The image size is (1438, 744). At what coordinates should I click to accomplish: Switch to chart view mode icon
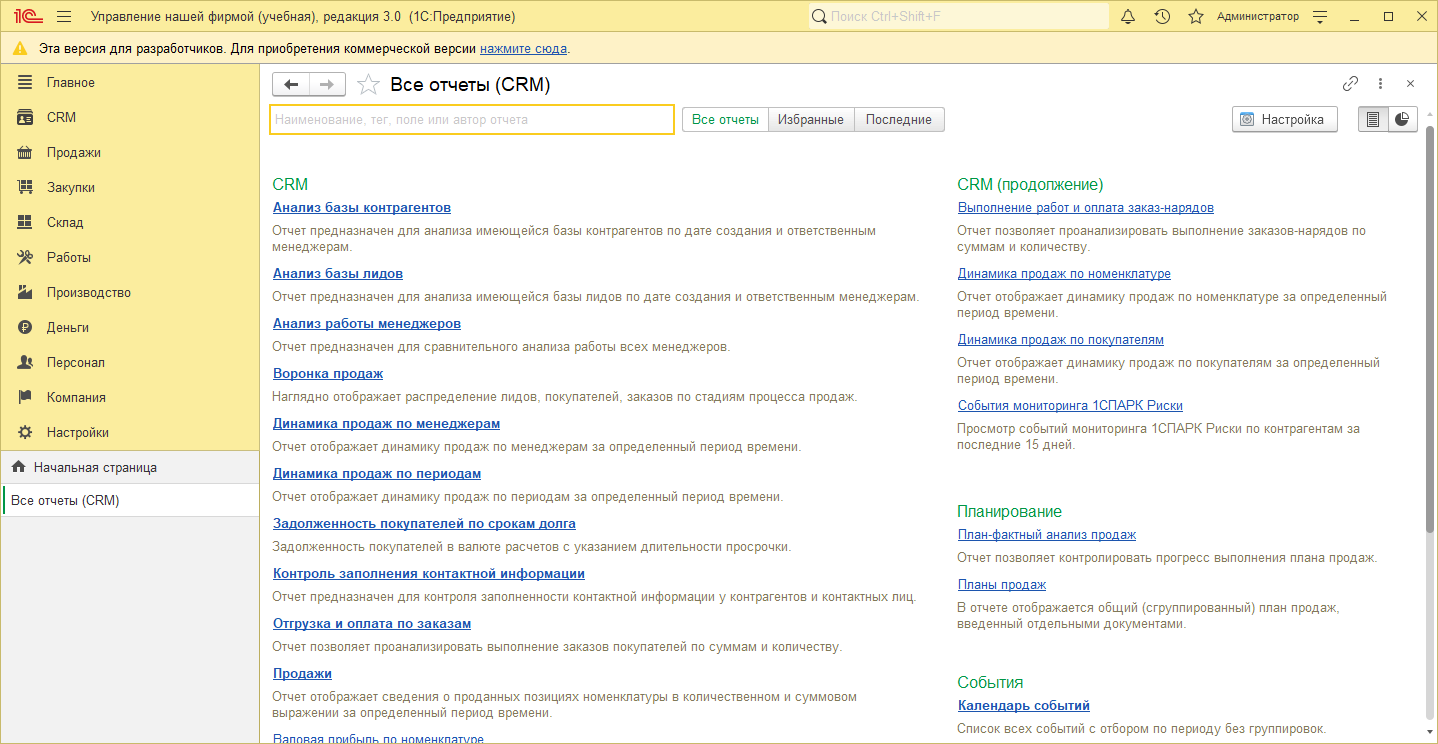pyautogui.click(x=1403, y=119)
